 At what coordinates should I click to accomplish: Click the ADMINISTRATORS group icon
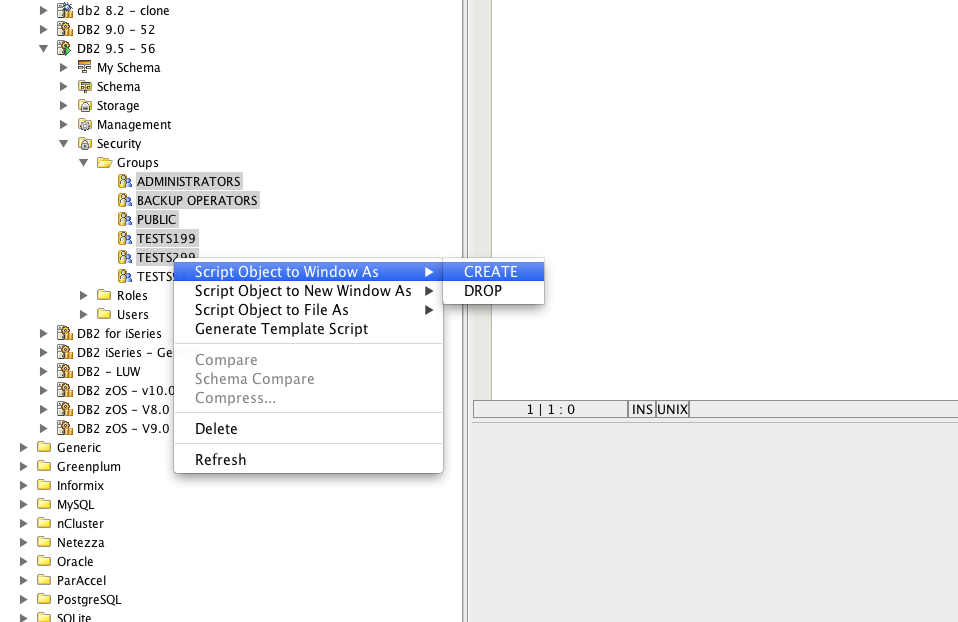[125, 181]
